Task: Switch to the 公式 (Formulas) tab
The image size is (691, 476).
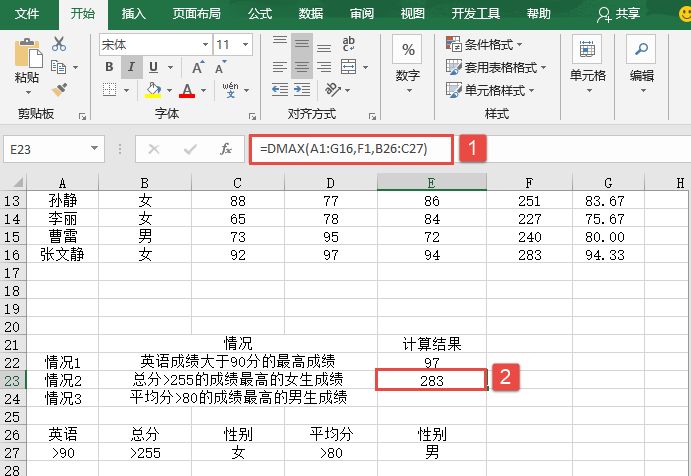Action: (259, 14)
